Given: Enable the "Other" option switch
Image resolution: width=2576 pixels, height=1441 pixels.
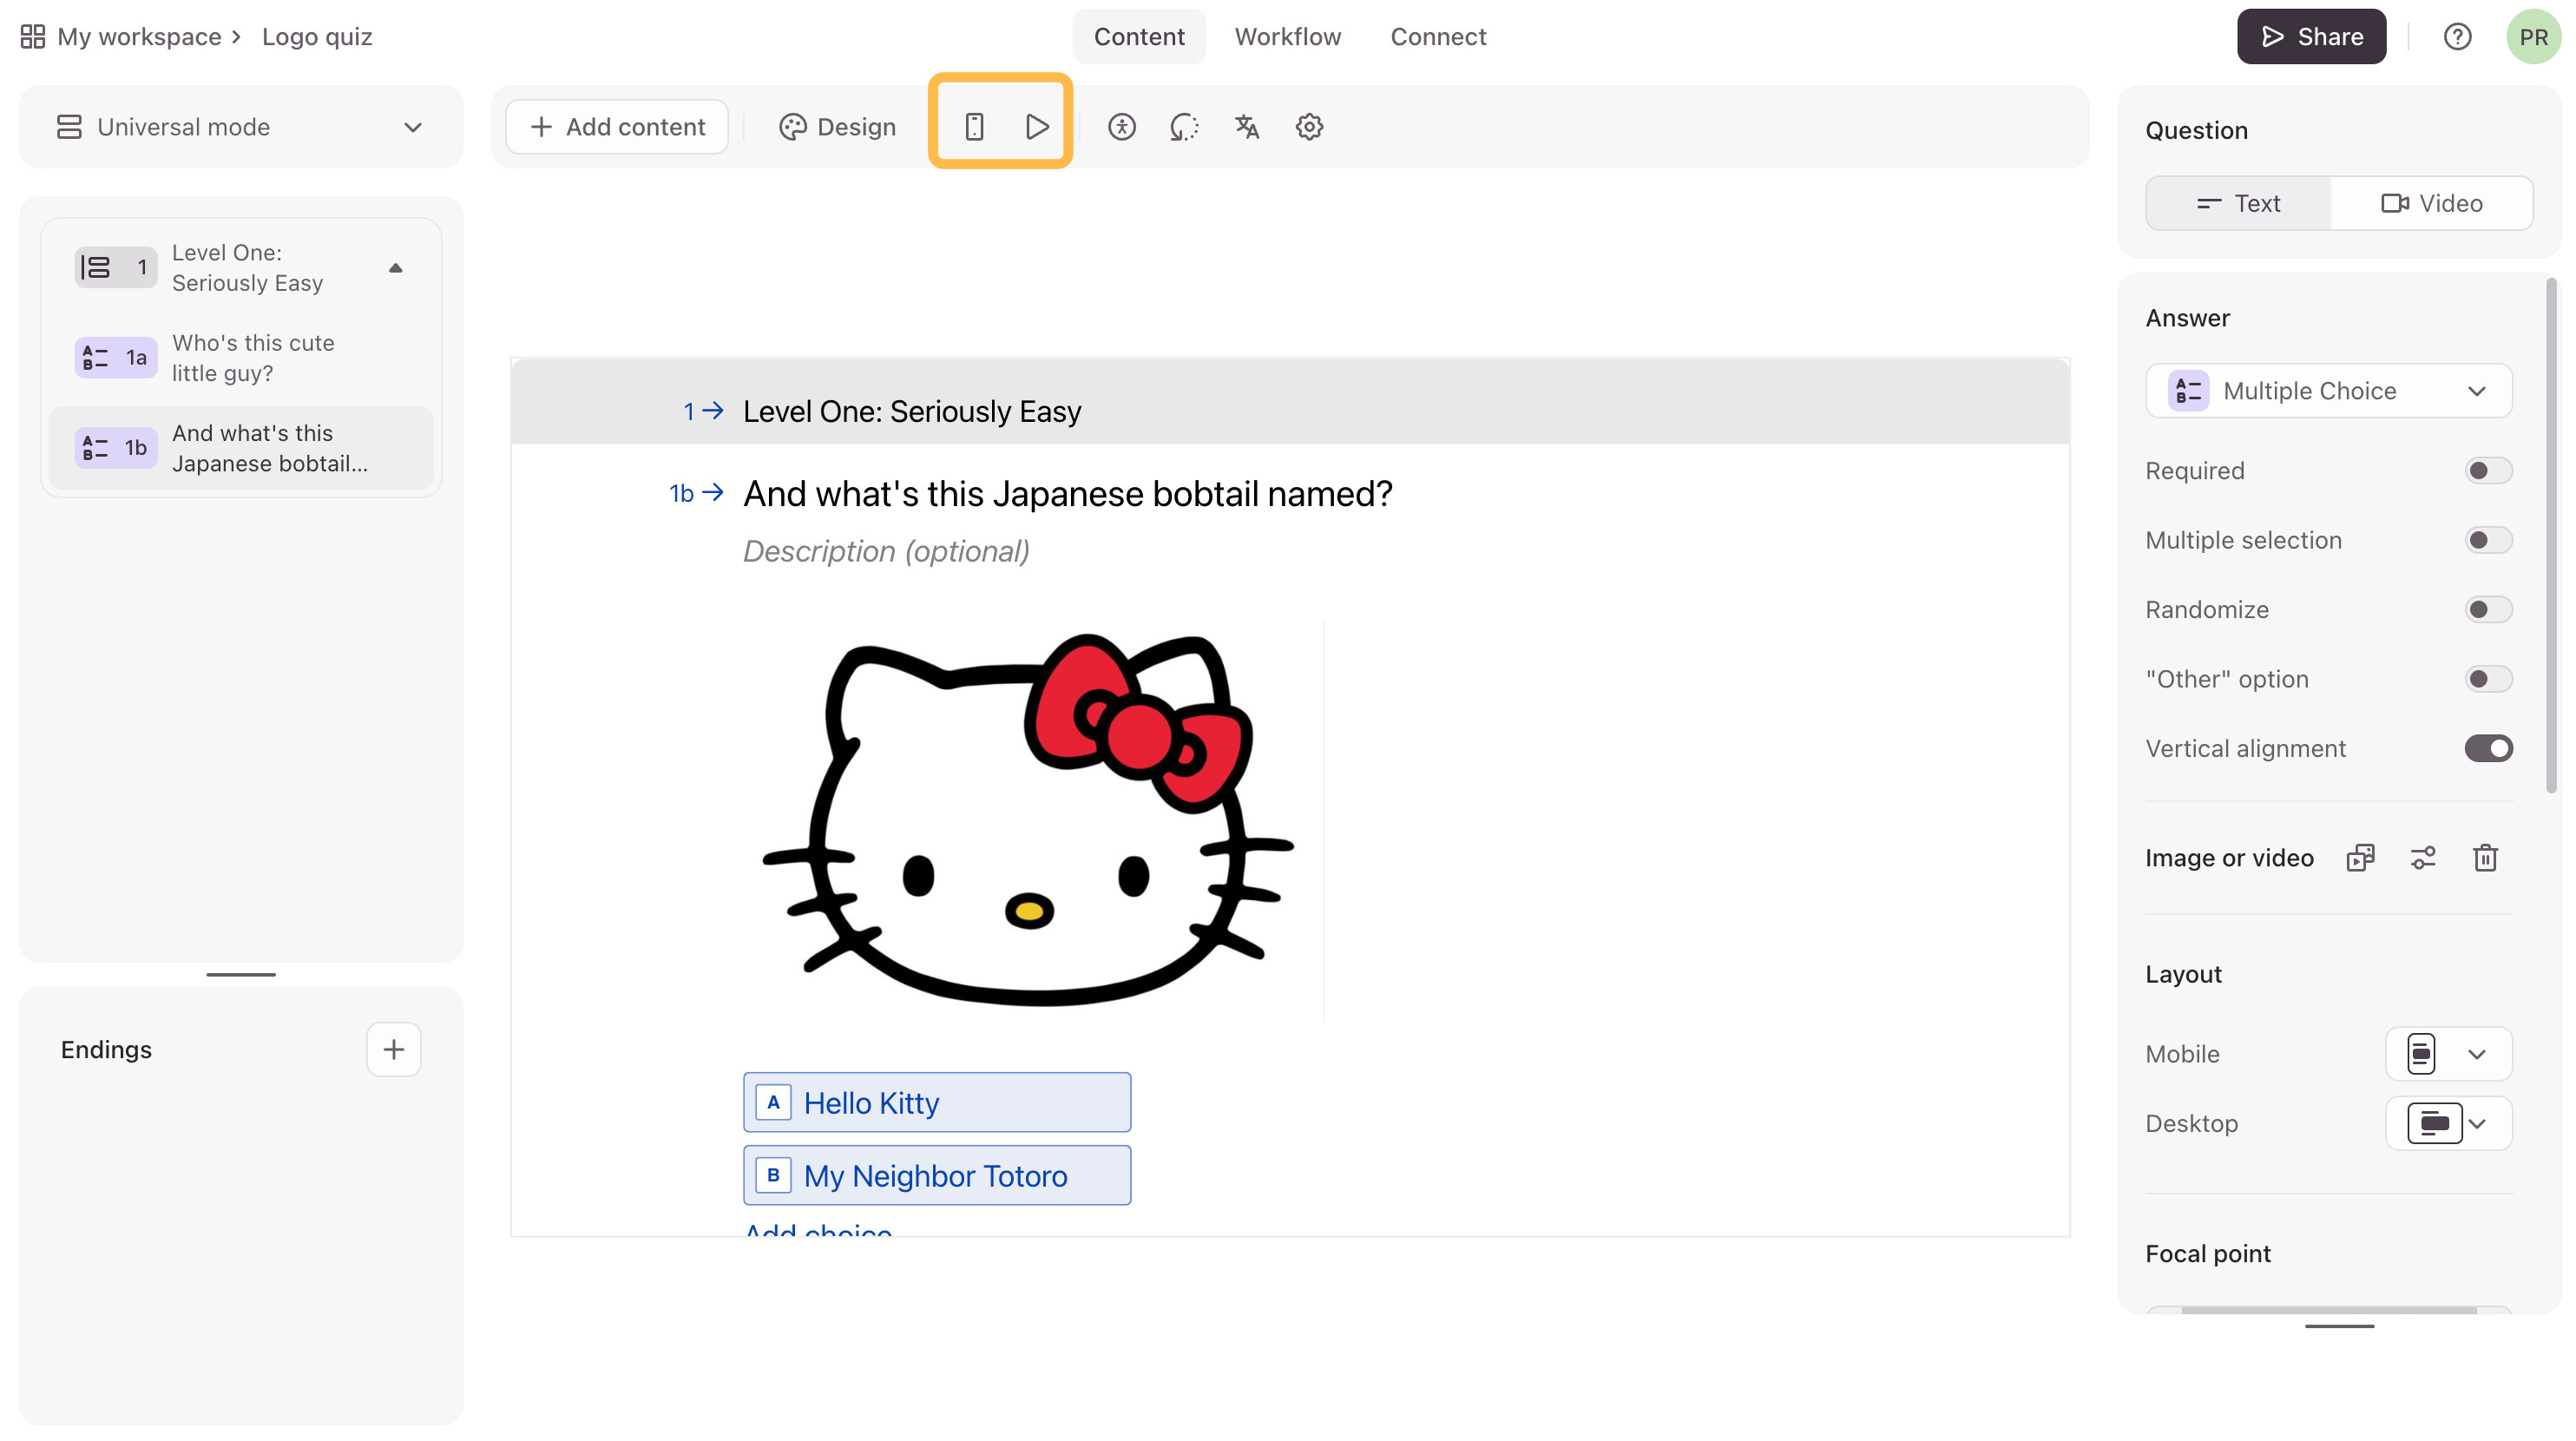Looking at the screenshot, I should click(x=2488, y=679).
